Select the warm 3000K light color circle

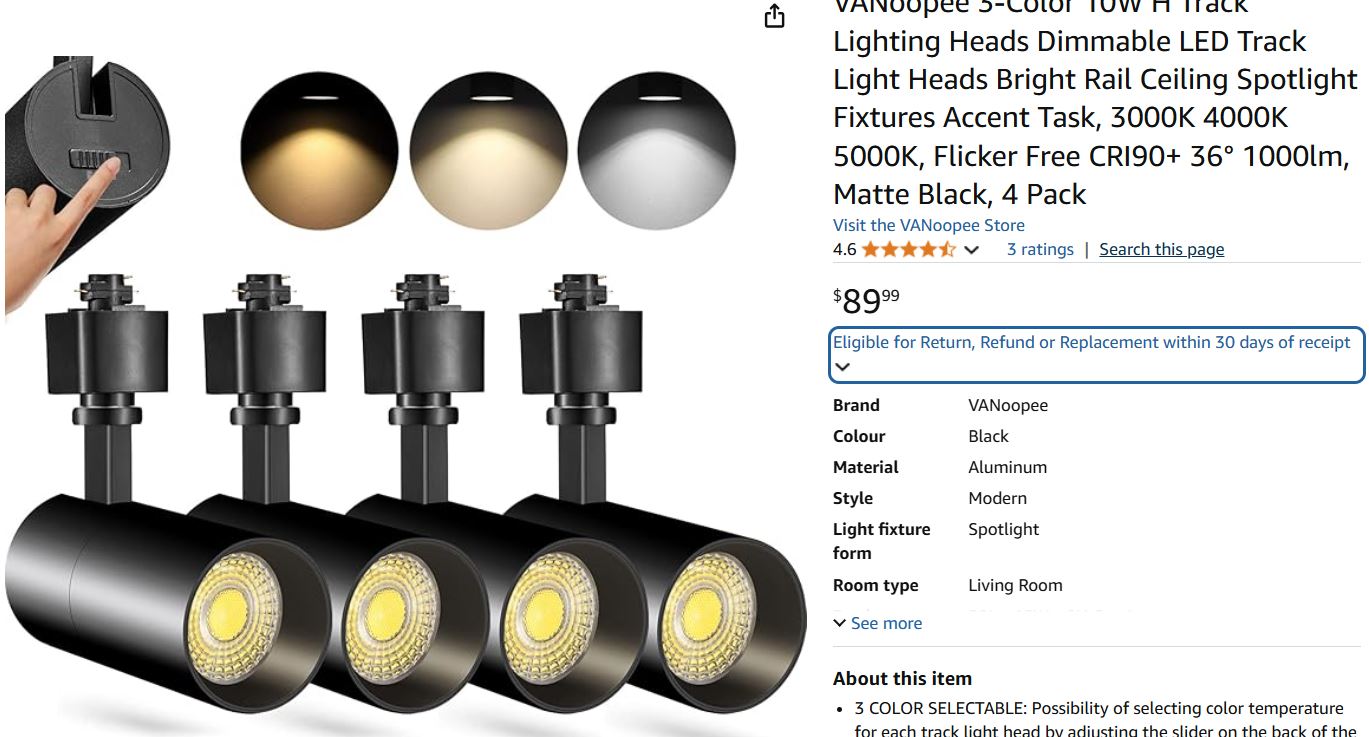(319, 152)
